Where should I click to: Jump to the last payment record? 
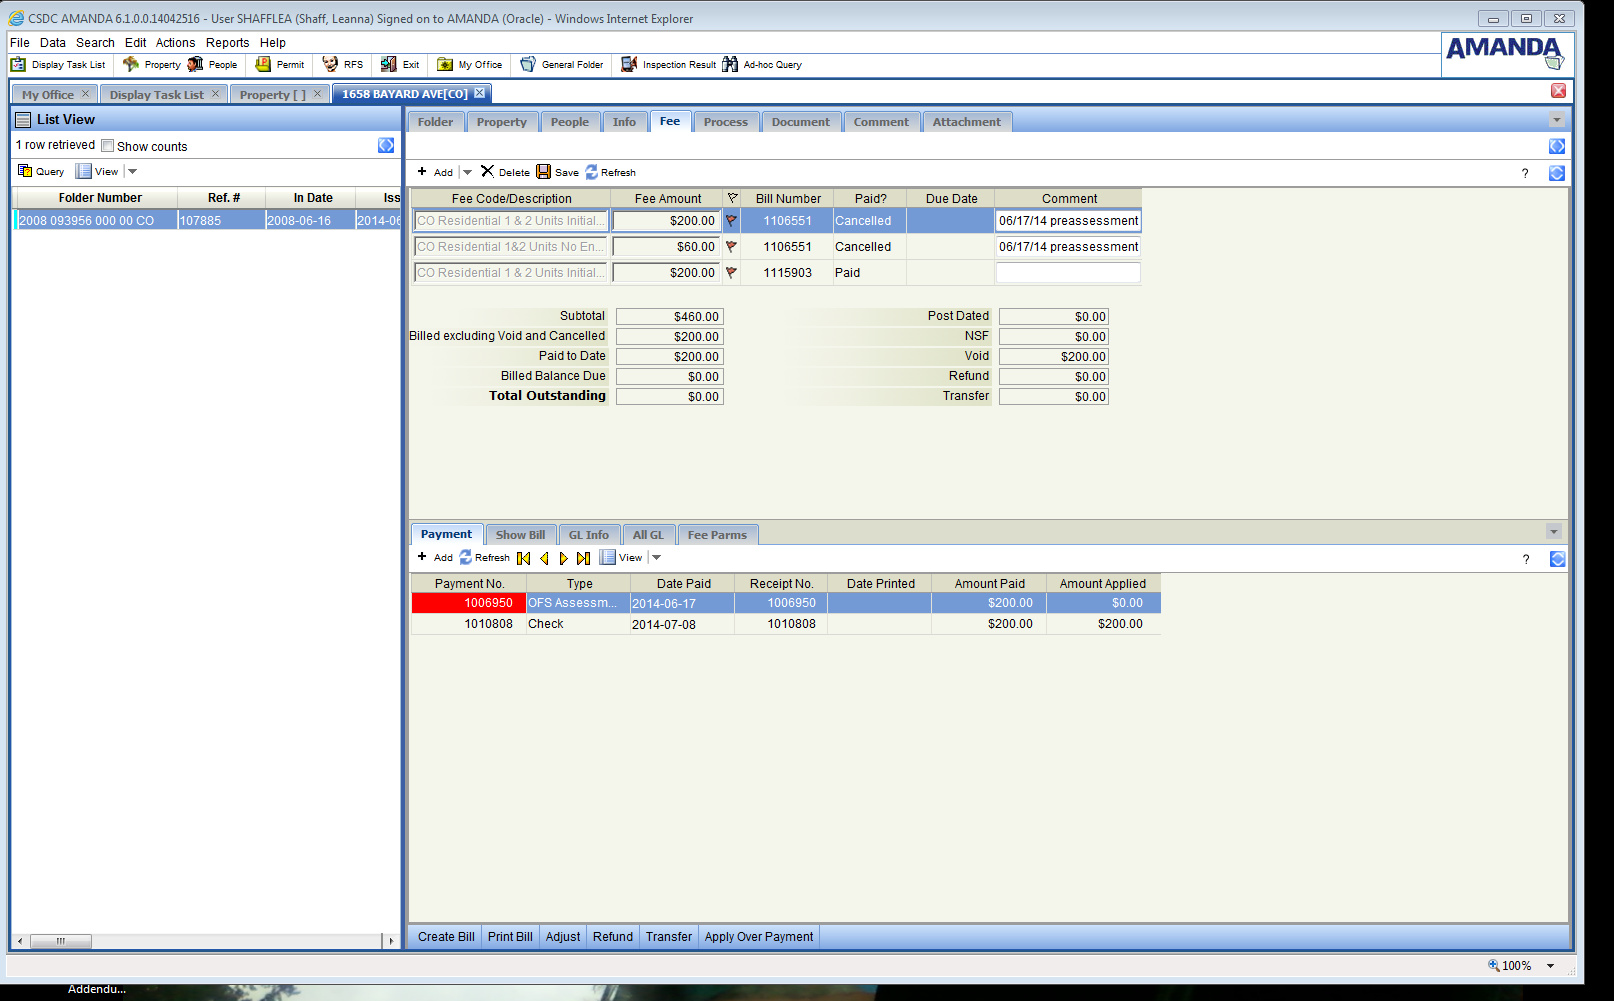click(x=583, y=558)
